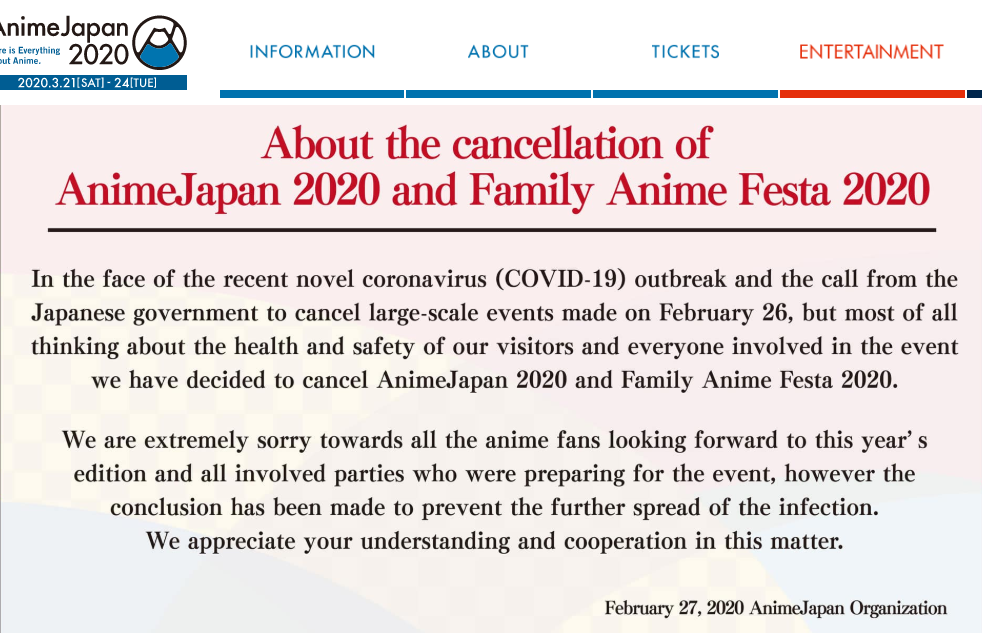982x633 pixels.
Task: Click the blue bar beneath INFORMATION
Action: (x=312, y=94)
